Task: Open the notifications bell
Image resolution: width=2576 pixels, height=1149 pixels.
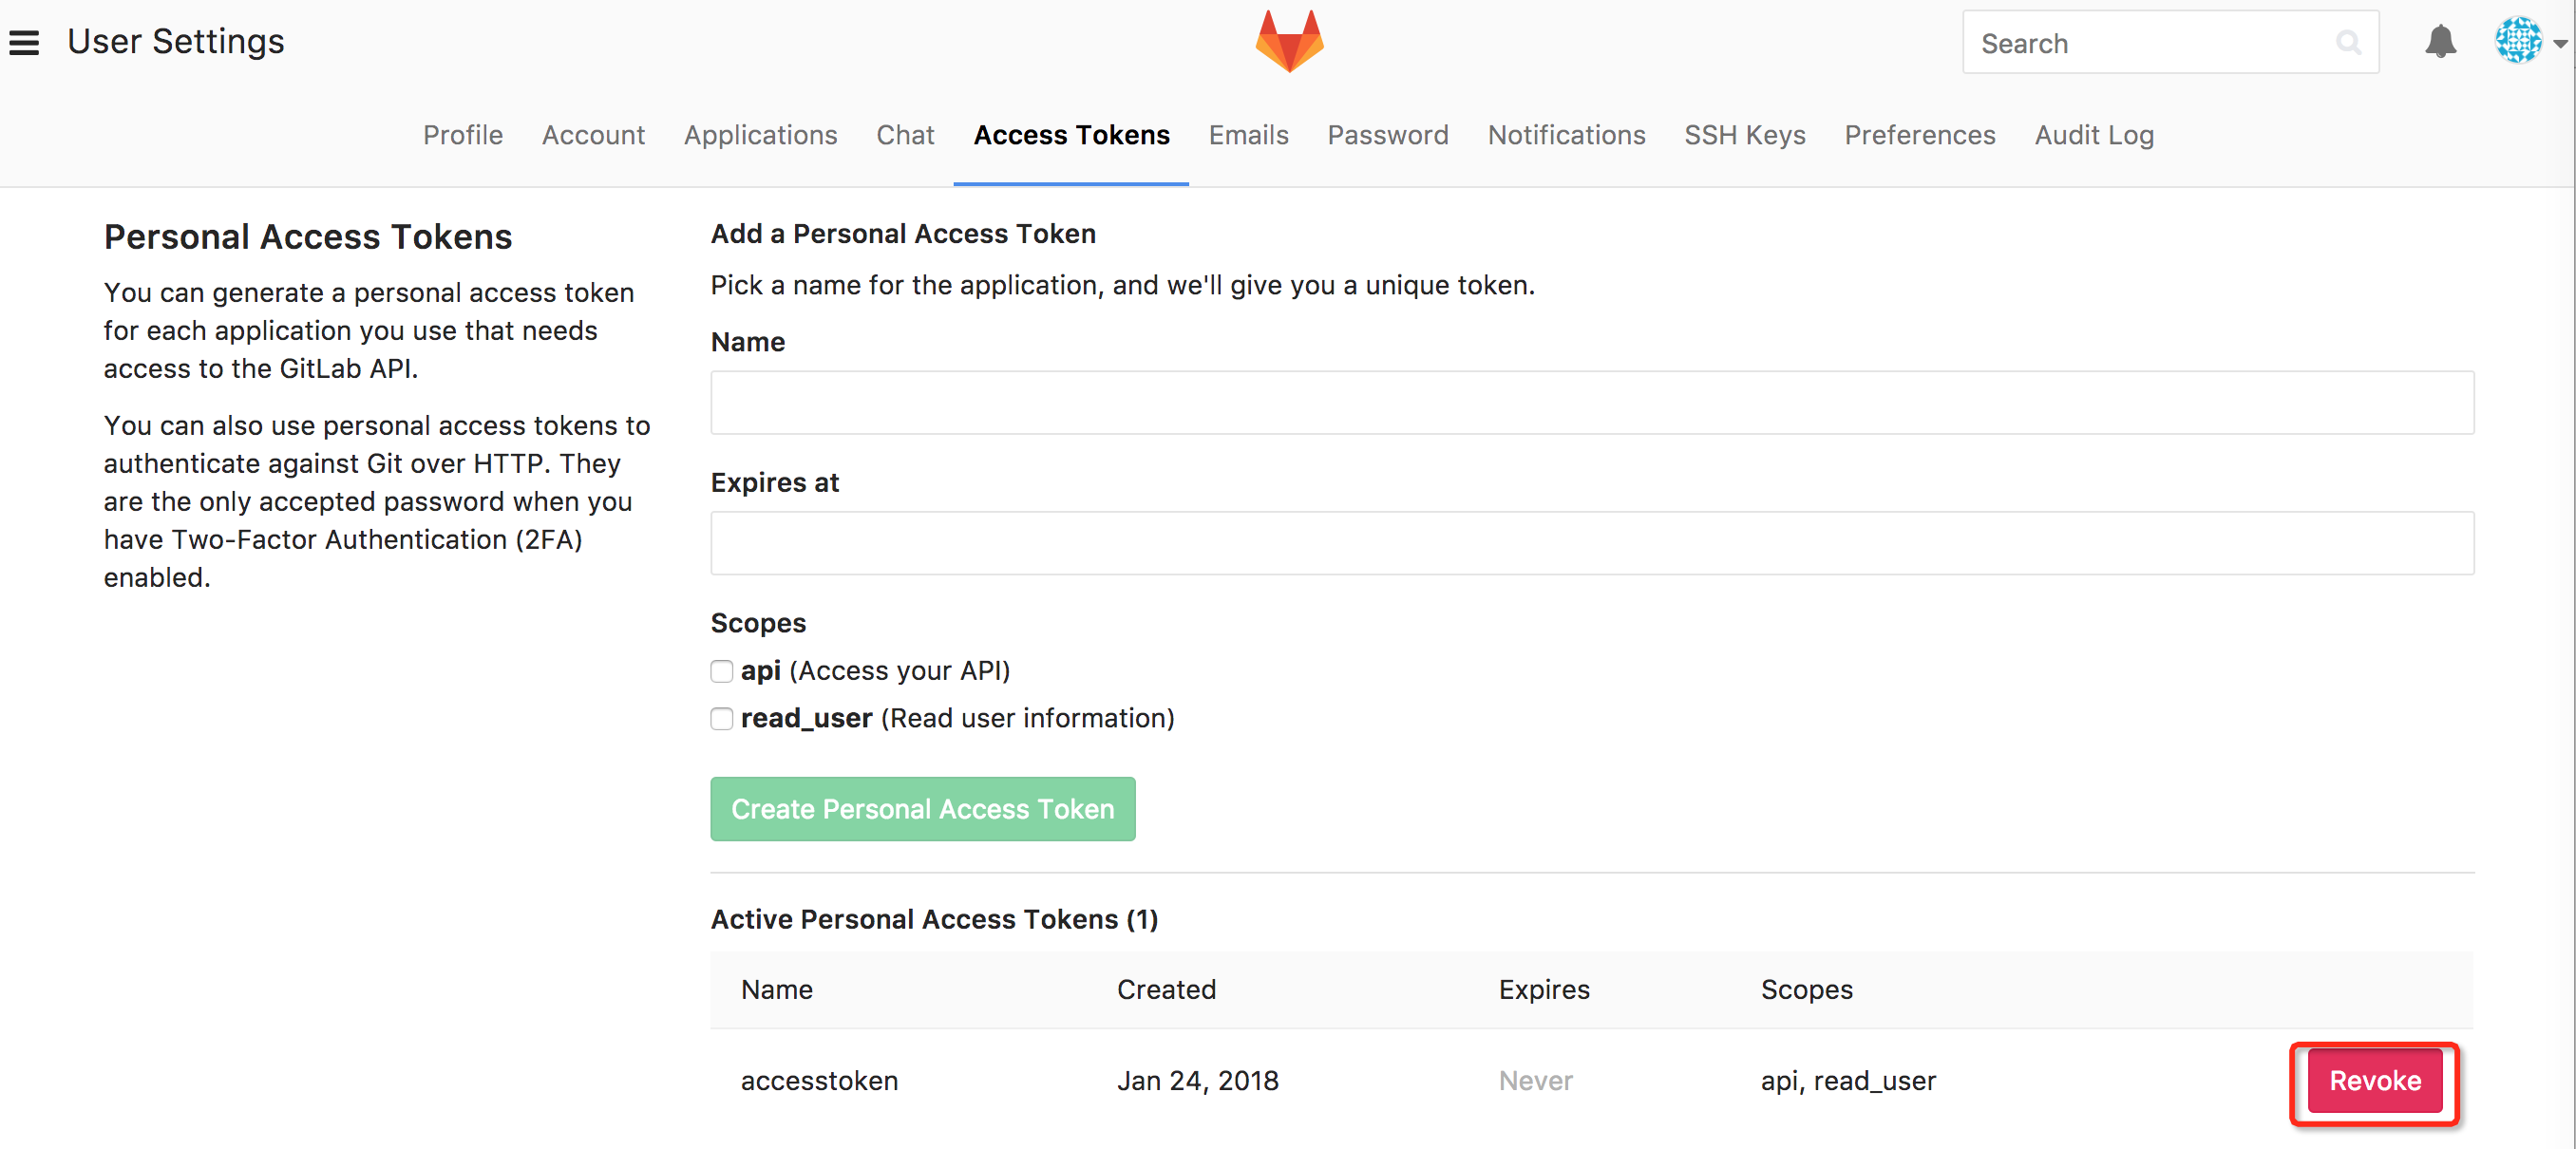Action: pyautogui.click(x=2440, y=42)
